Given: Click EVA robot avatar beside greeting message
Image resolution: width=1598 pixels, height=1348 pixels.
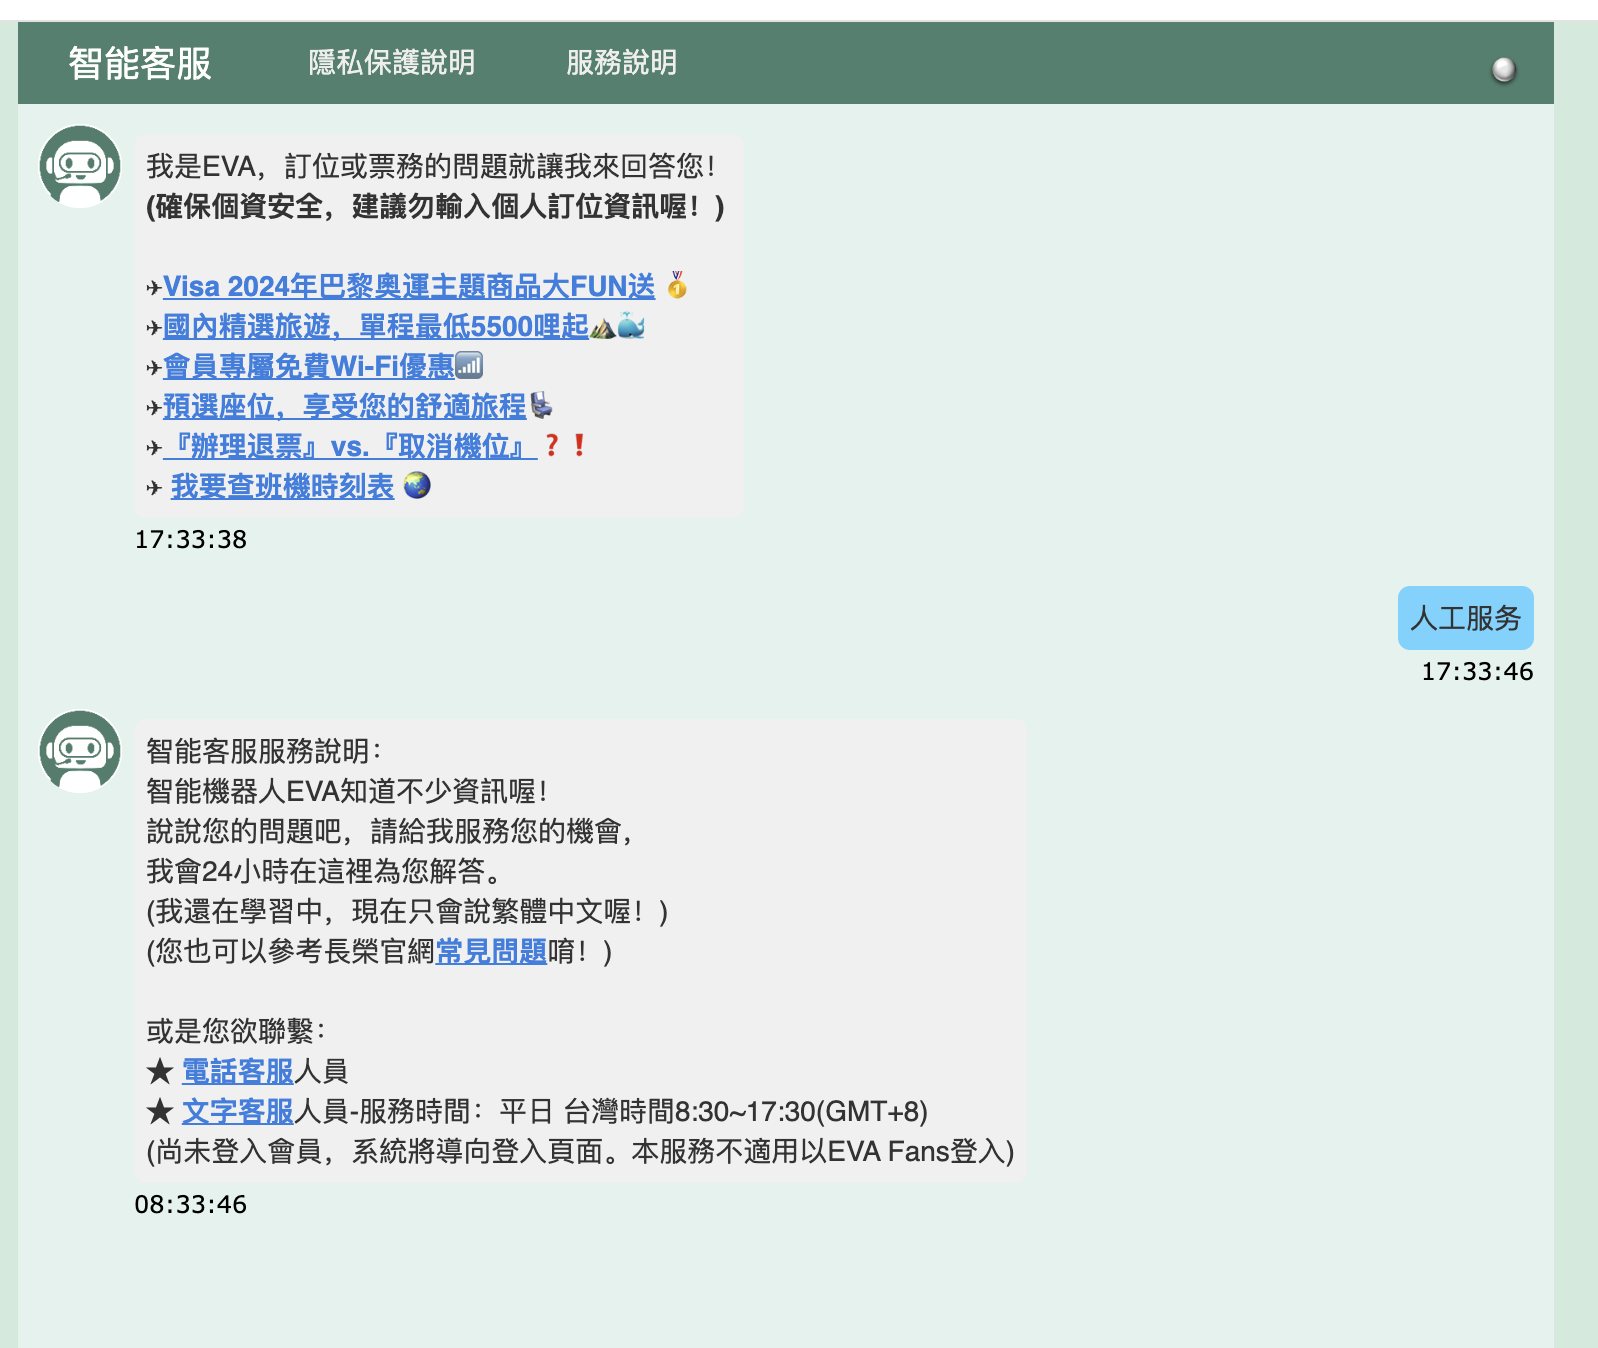Looking at the screenshot, I should point(80,166).
